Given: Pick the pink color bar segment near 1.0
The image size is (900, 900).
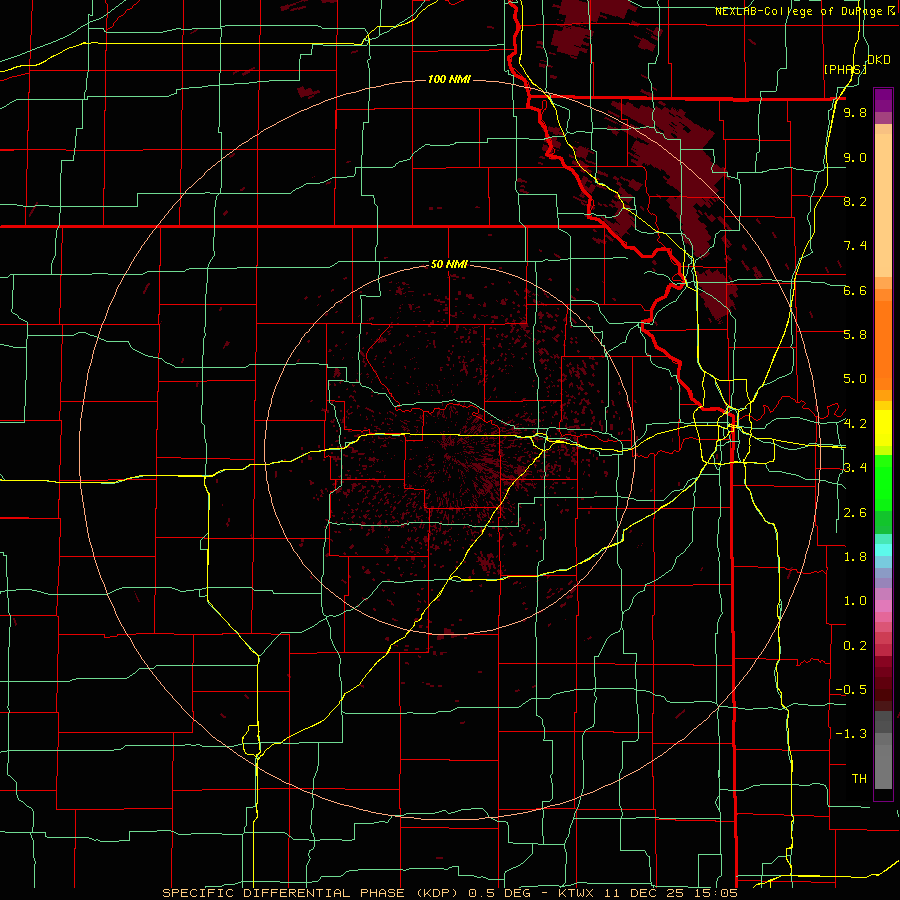Looking at the screenshot, I should (x=883, y=606).
